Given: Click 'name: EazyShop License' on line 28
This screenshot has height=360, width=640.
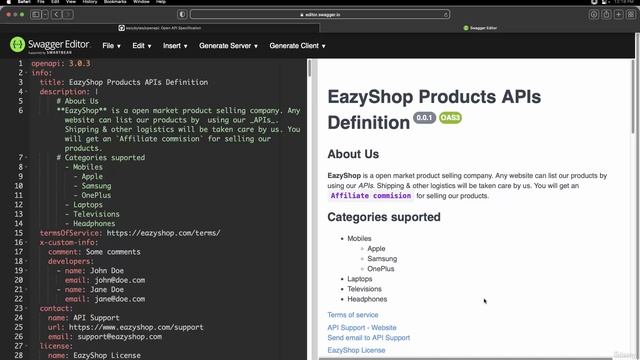Looking at the screenshot, I should coord(94,356).
